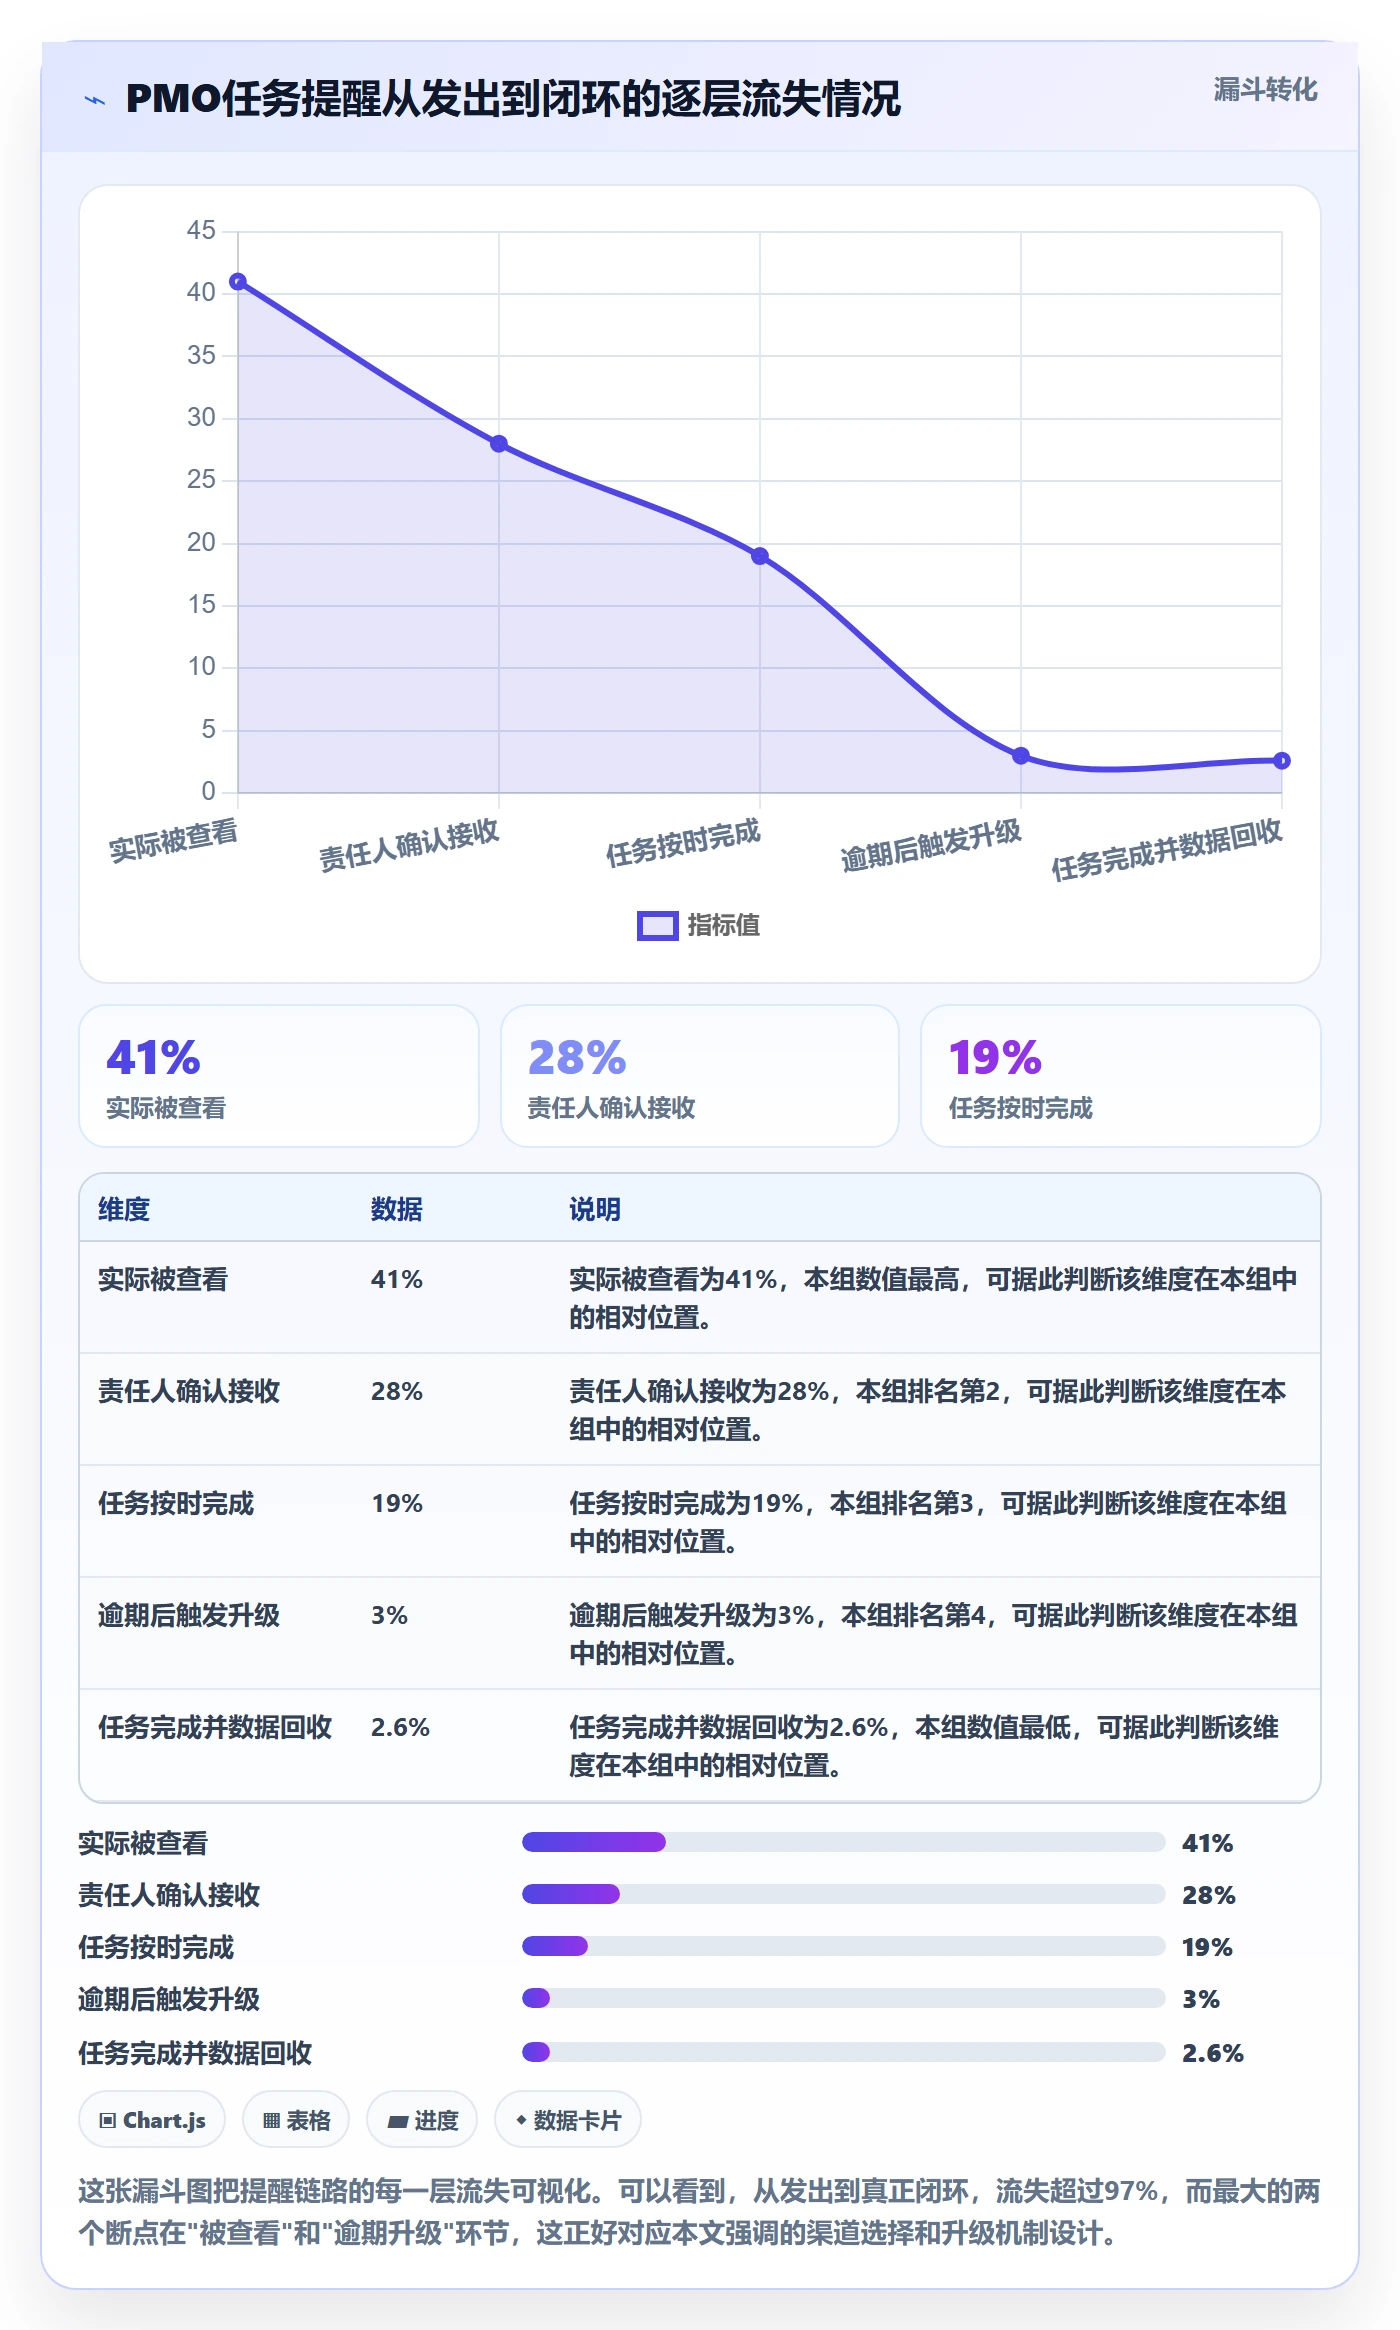Open the 28% 责任人确认接收 data card
The width and height of the screenshot is (1400, 2330).
click(700, 1076)
